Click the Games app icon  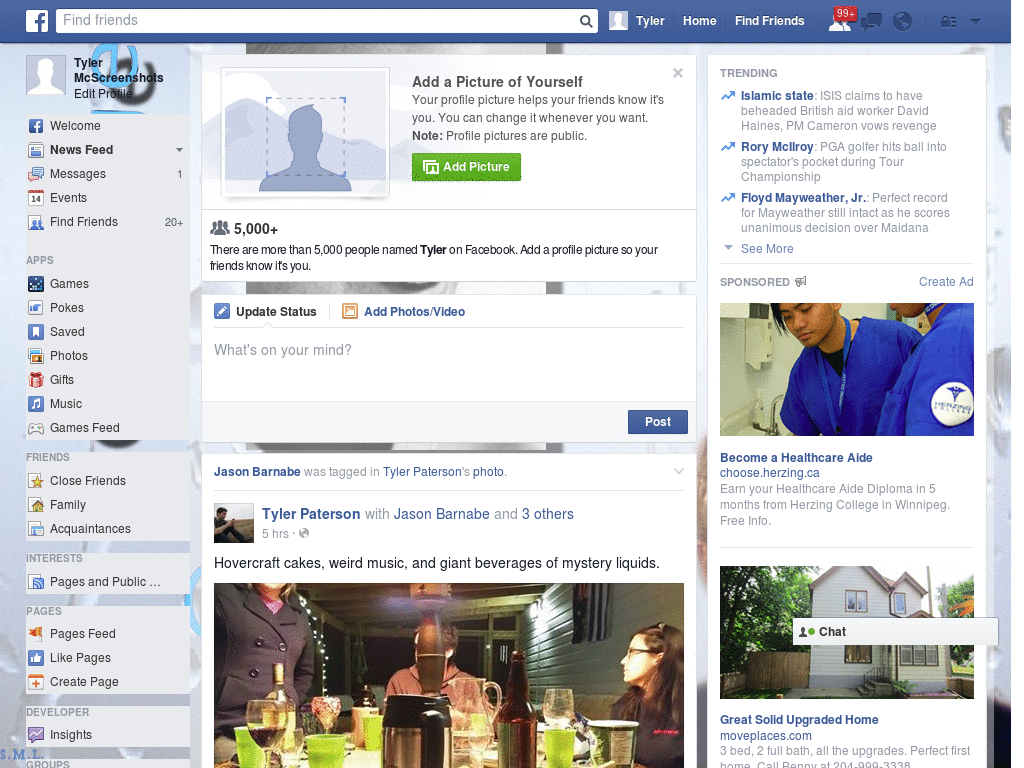tap(36, 284)
